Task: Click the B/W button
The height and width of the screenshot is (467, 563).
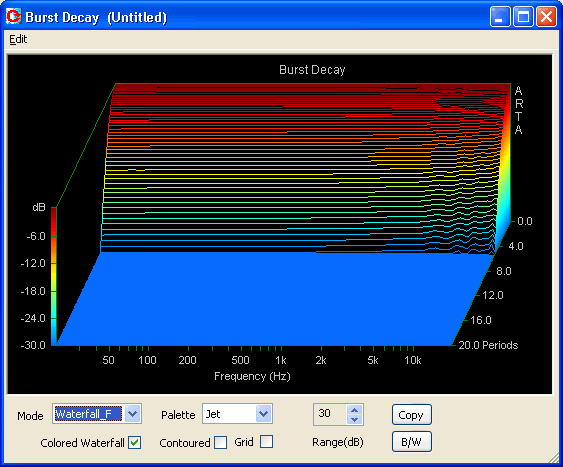Action: (411, 442)
